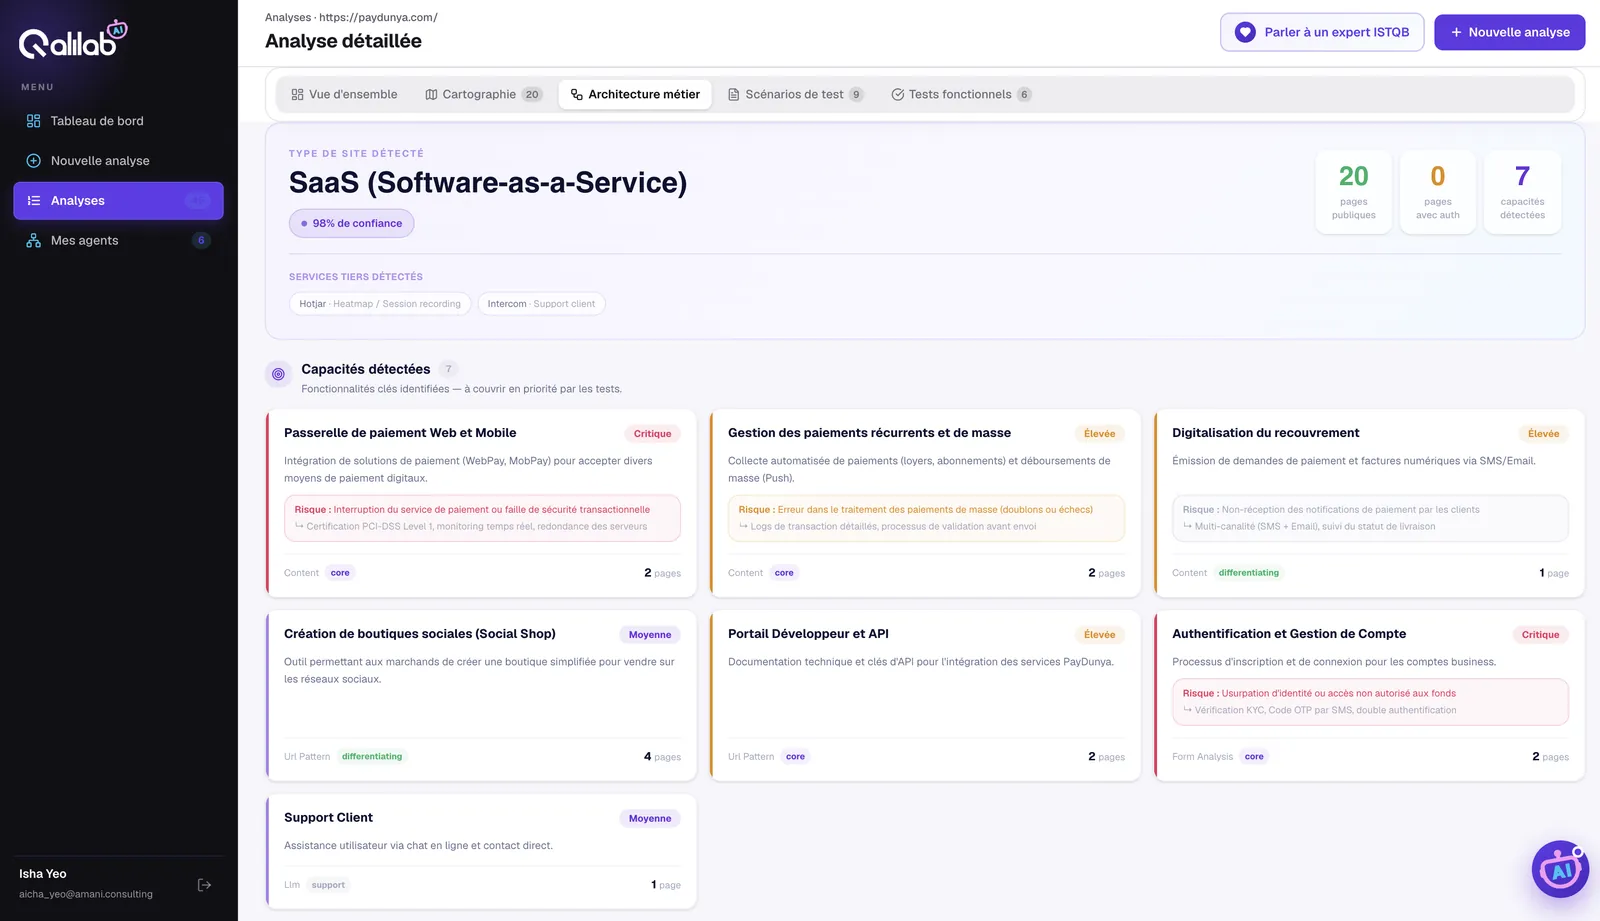Viewport: 1600px width, 921px height.
Task: Click the target icon next to Capacités détectées
Action: [x=278, y=374]
